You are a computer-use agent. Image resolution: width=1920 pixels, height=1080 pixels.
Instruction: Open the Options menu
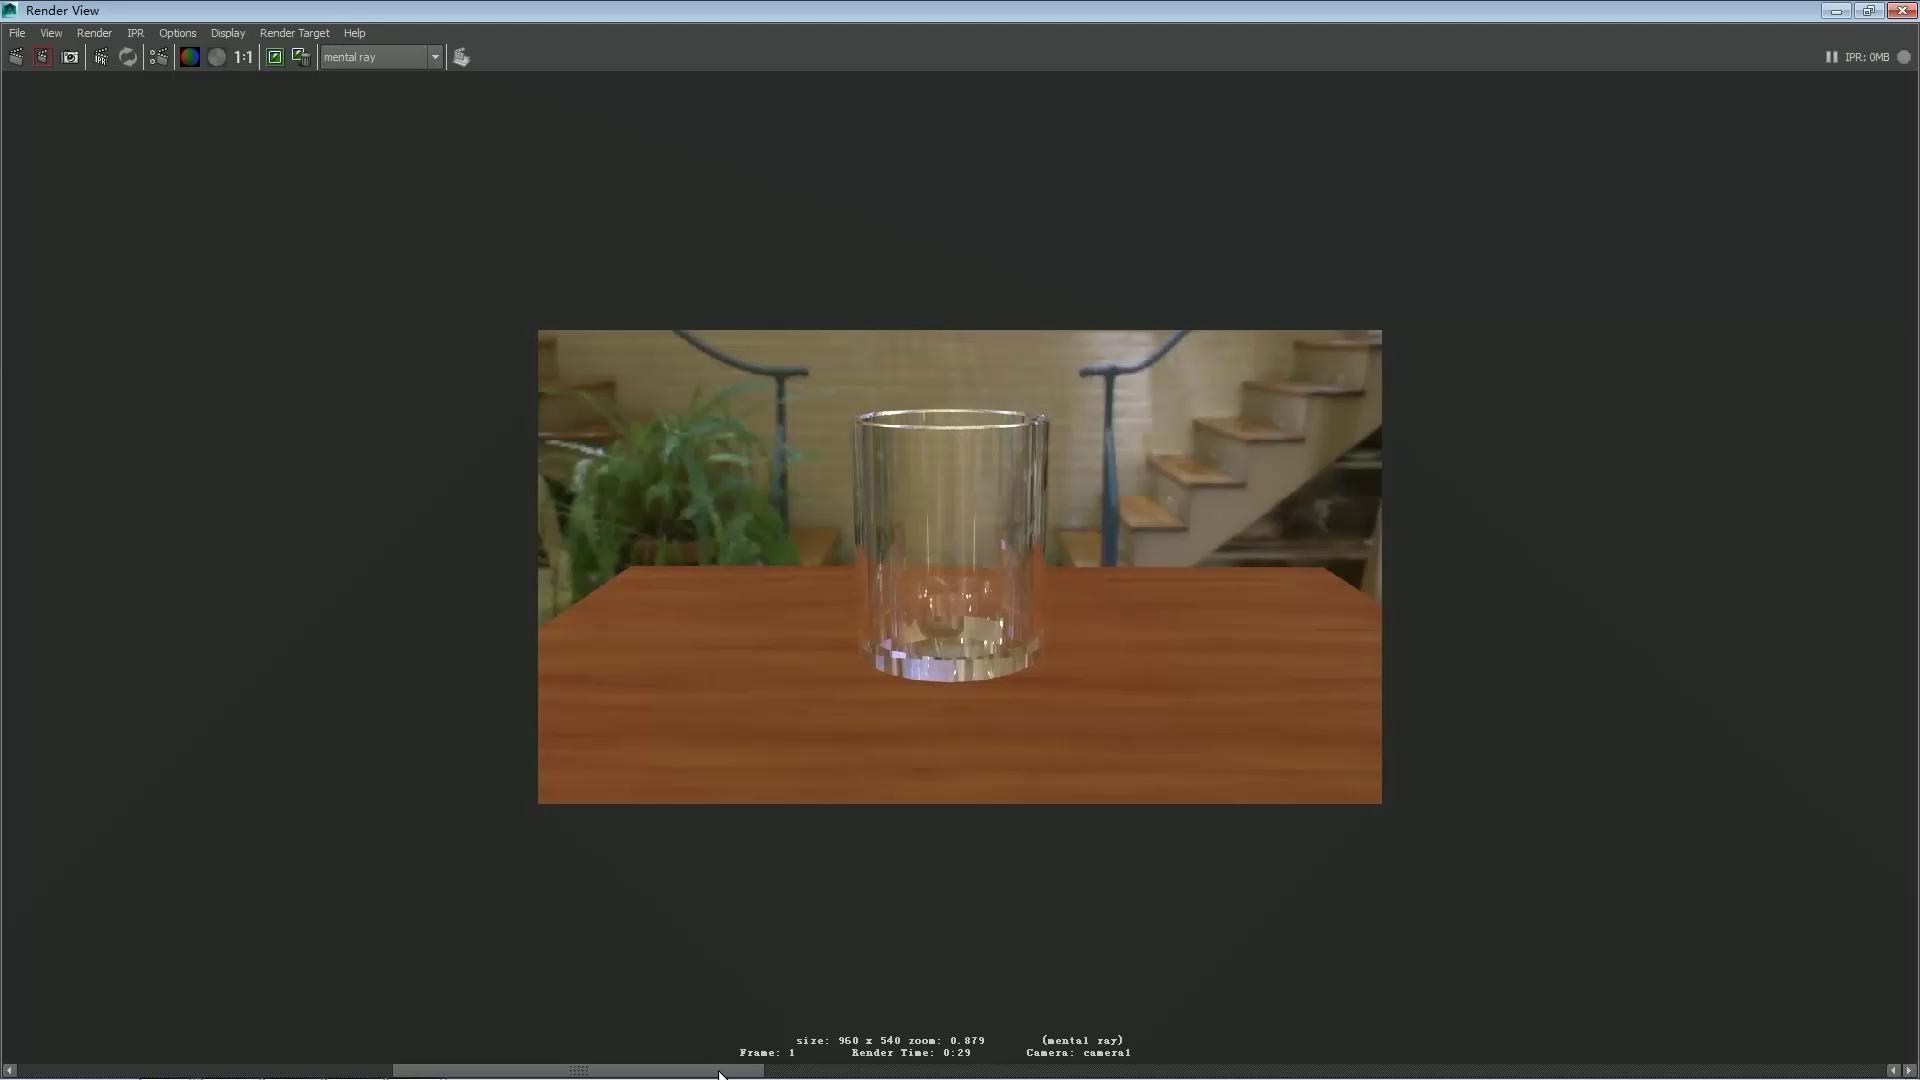177,33
